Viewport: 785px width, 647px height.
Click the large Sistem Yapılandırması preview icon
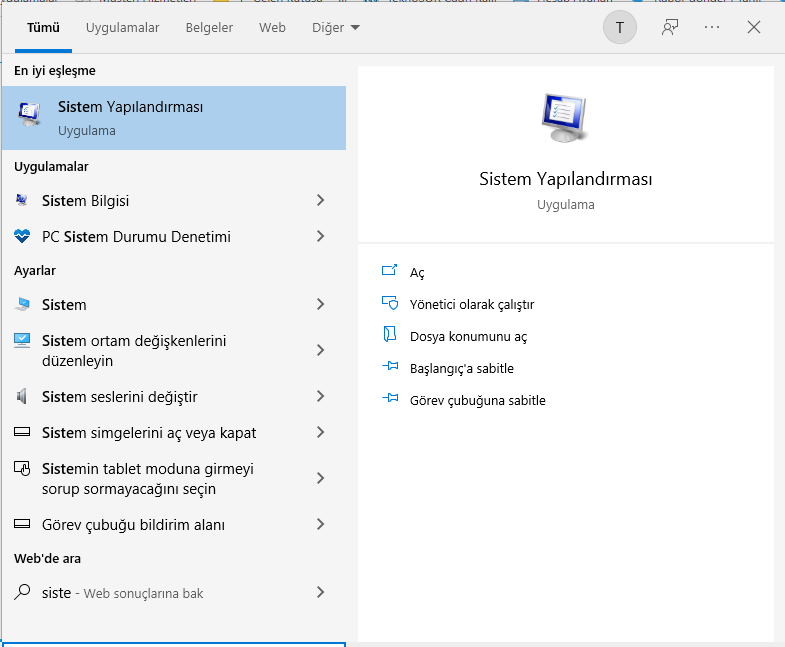coord(565,118)
